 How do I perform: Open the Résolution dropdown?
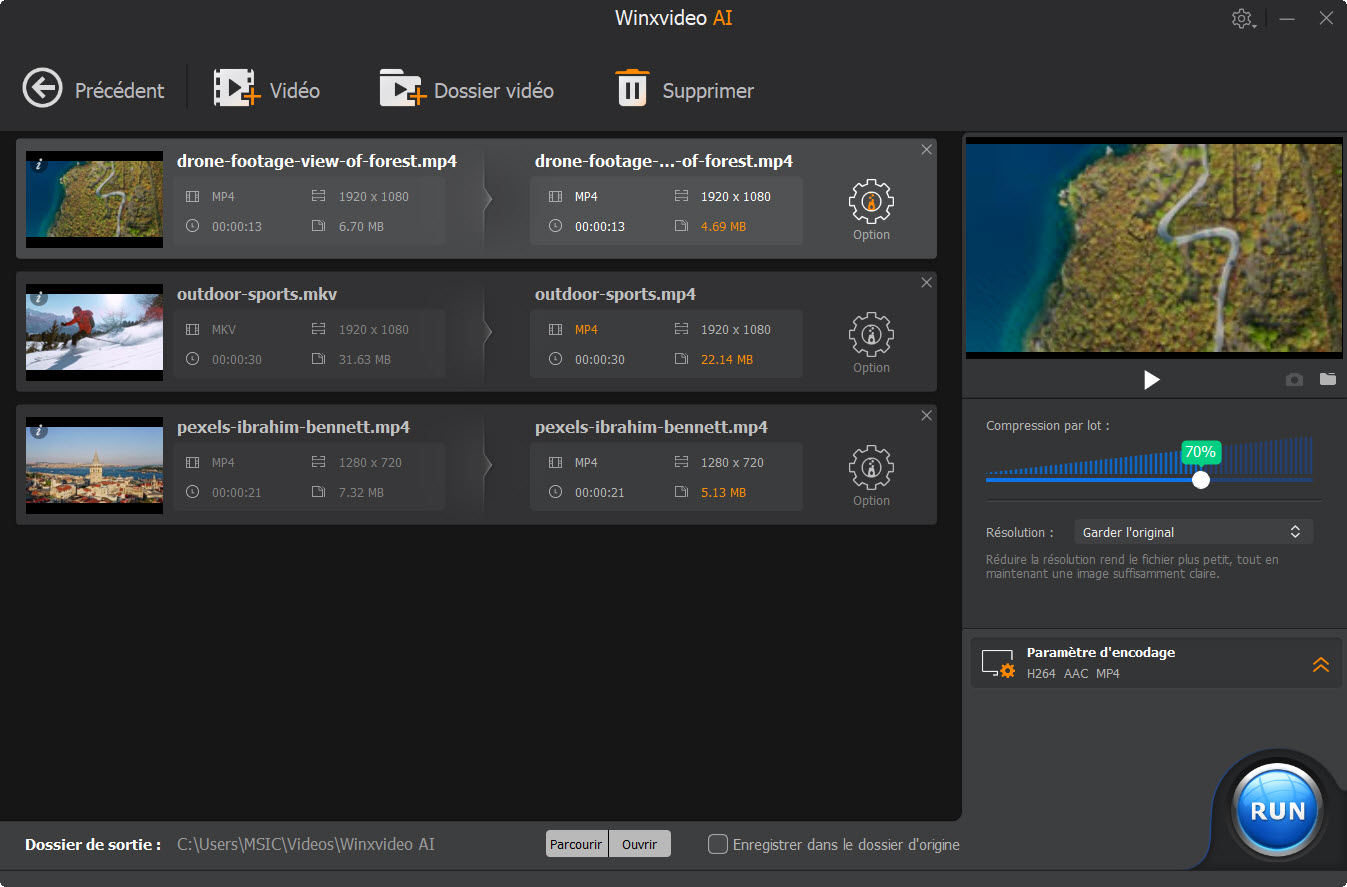click(1192, 532)
